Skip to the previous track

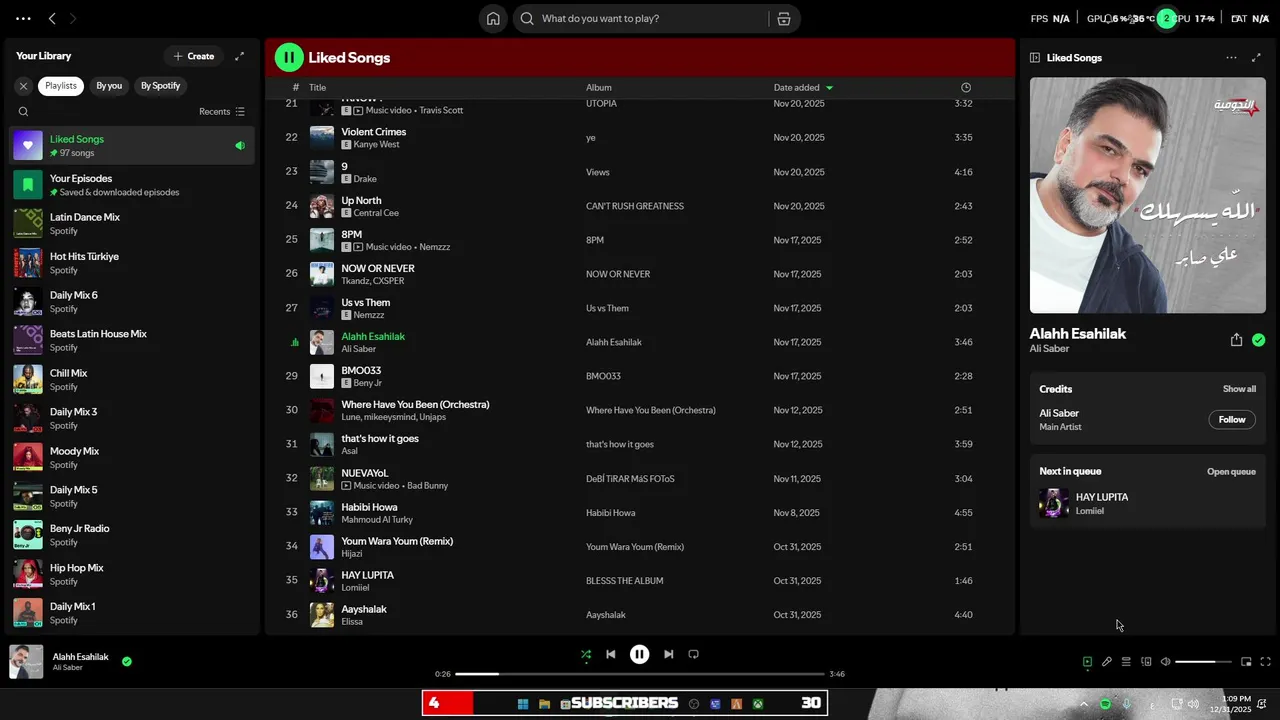click(611, 655)
